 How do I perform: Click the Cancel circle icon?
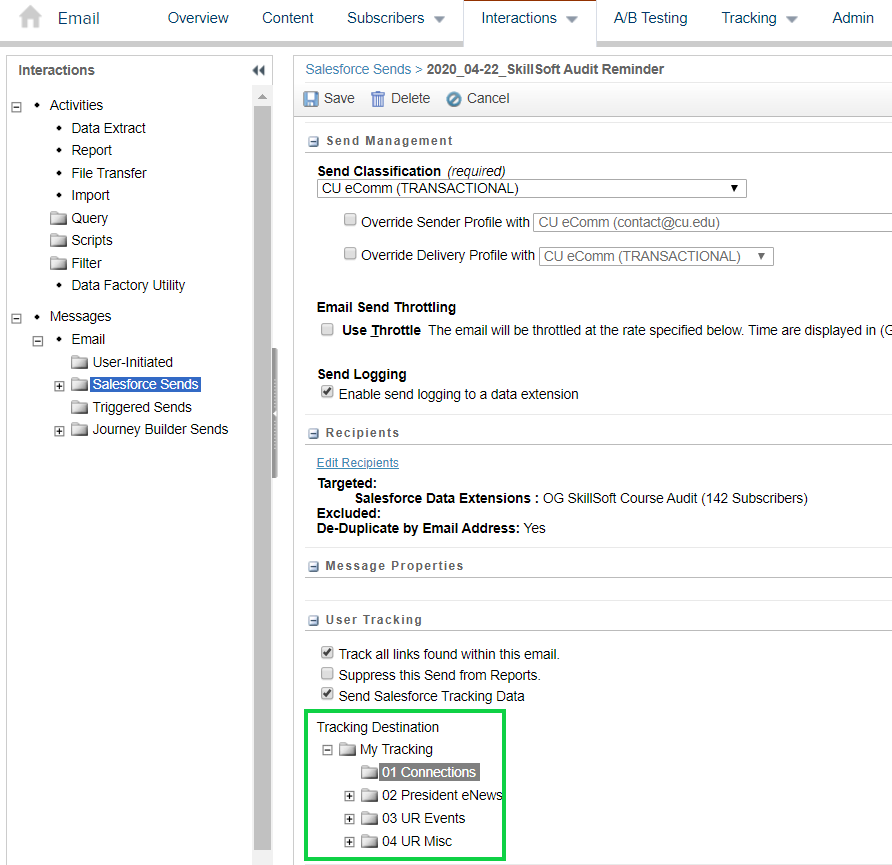(453, 100)
